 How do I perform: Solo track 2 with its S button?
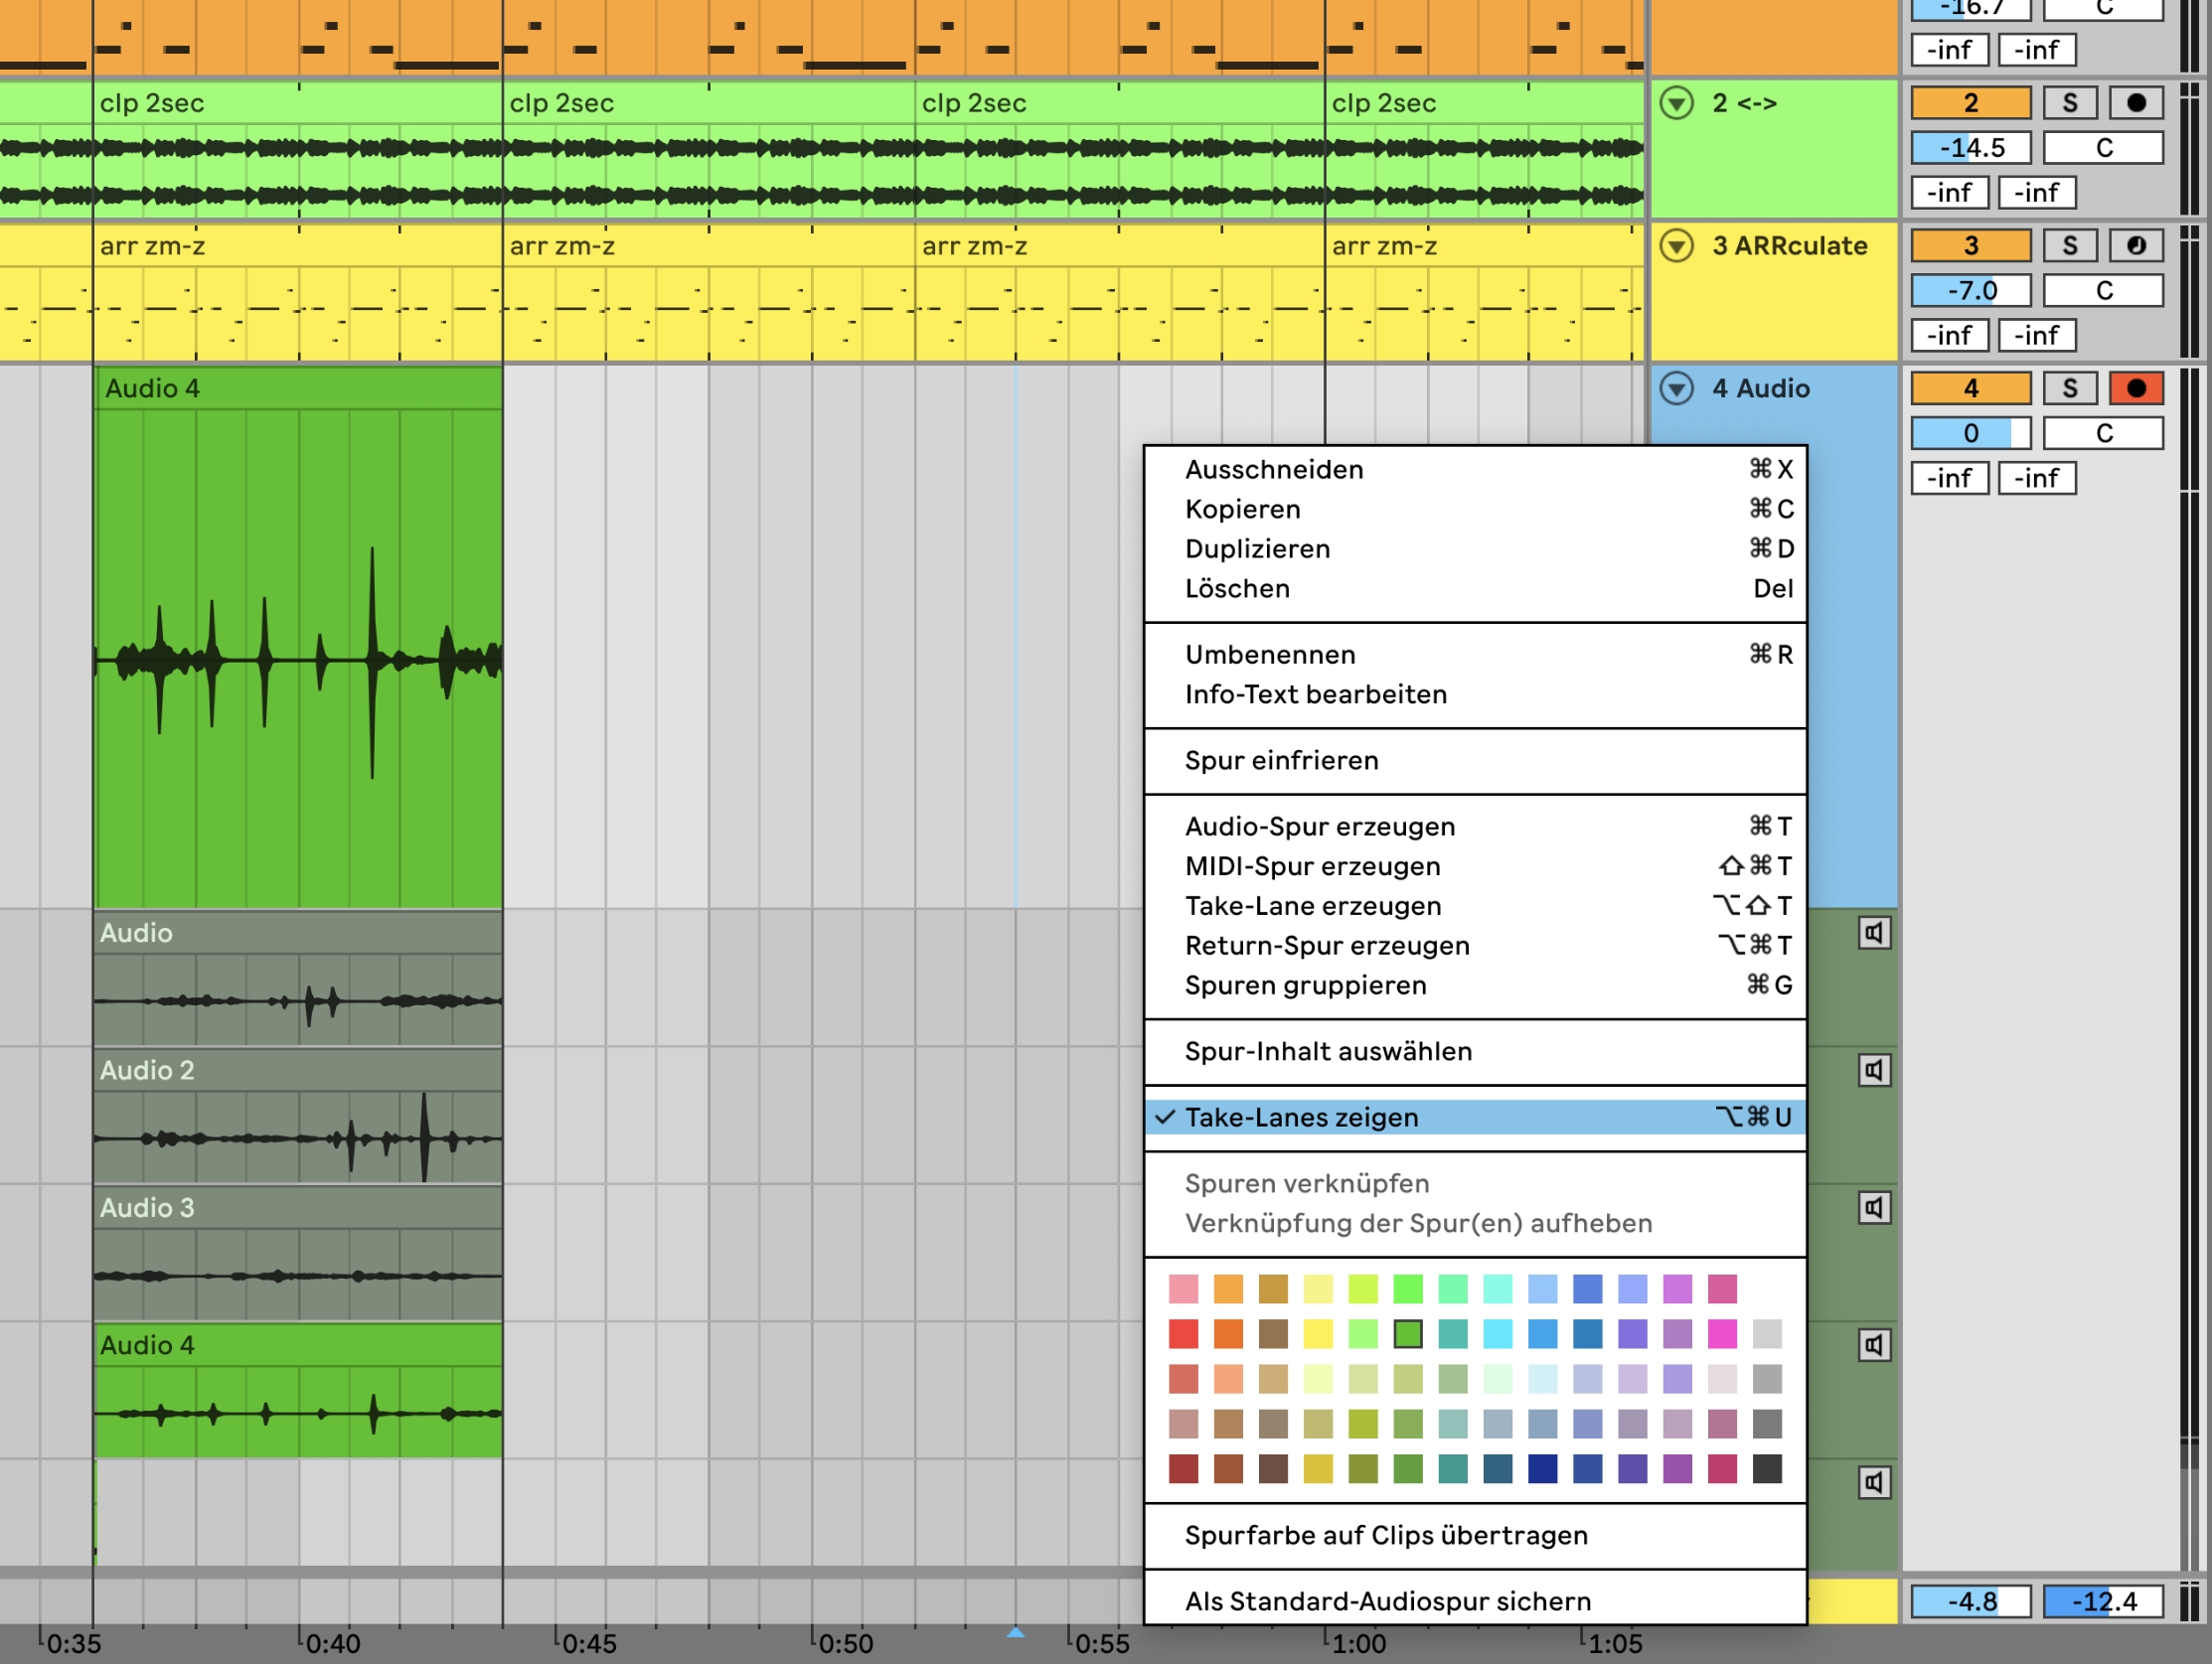click(x=2069, y=103)
